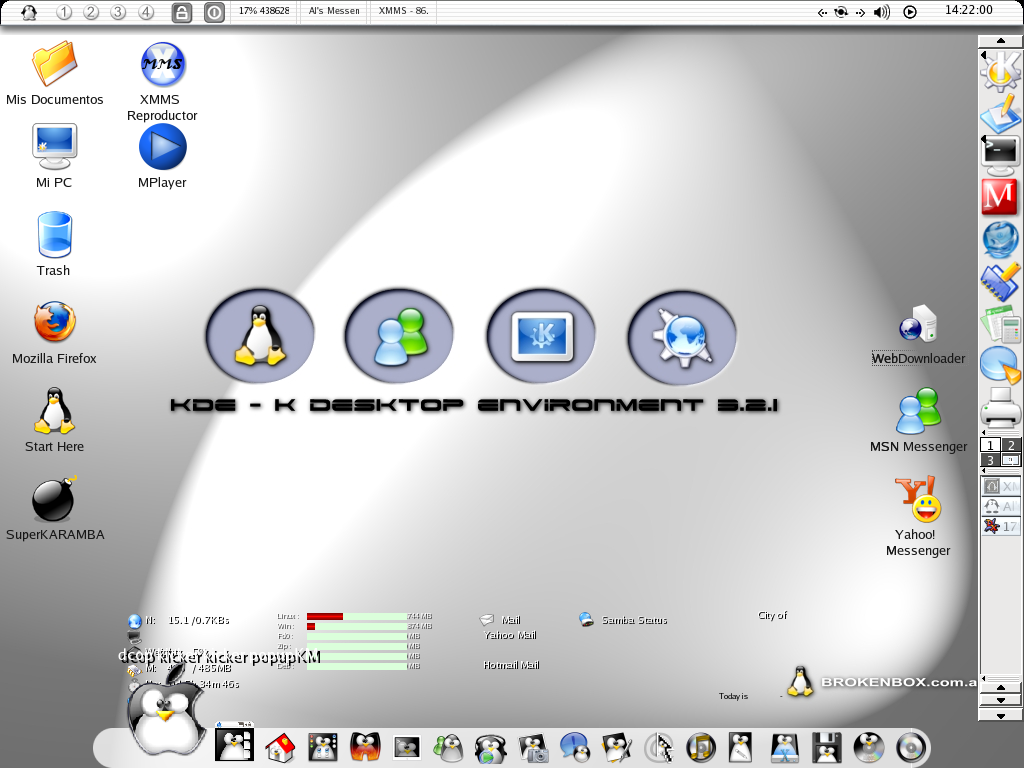Click the Tux penguin circle button
This screenshot has width=1024, height=768.
coord(260,336)
